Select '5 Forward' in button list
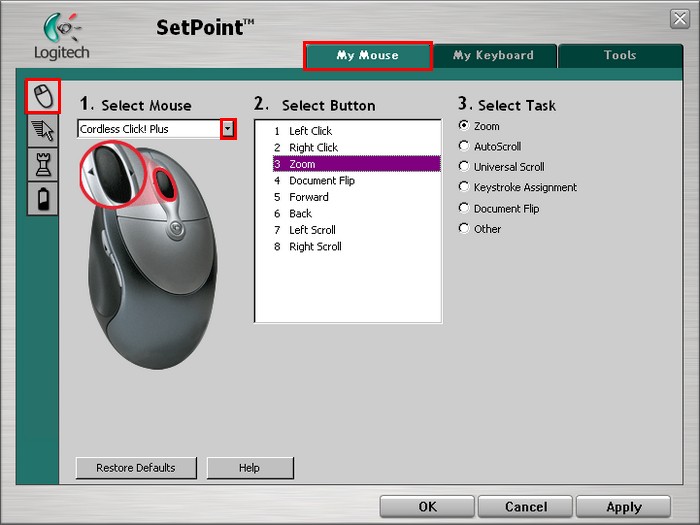 pos(356,197)
